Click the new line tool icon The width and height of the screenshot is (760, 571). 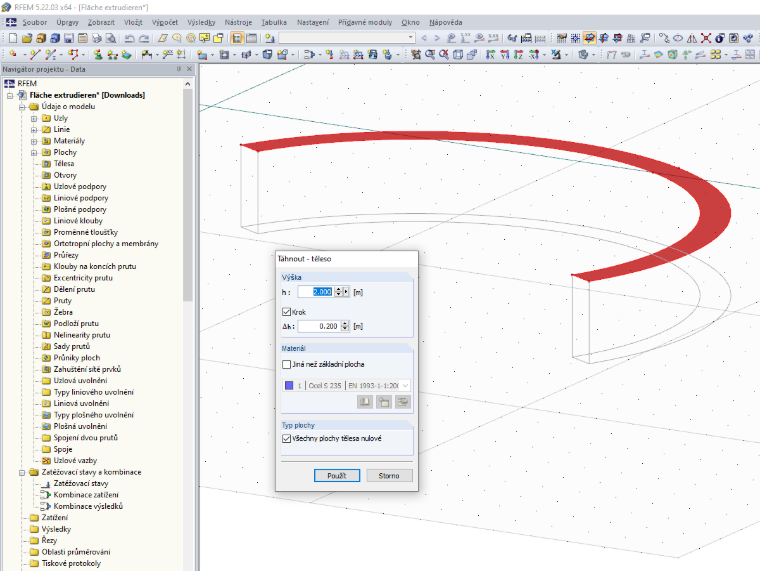pyautogui.click(x=34, y=55)
